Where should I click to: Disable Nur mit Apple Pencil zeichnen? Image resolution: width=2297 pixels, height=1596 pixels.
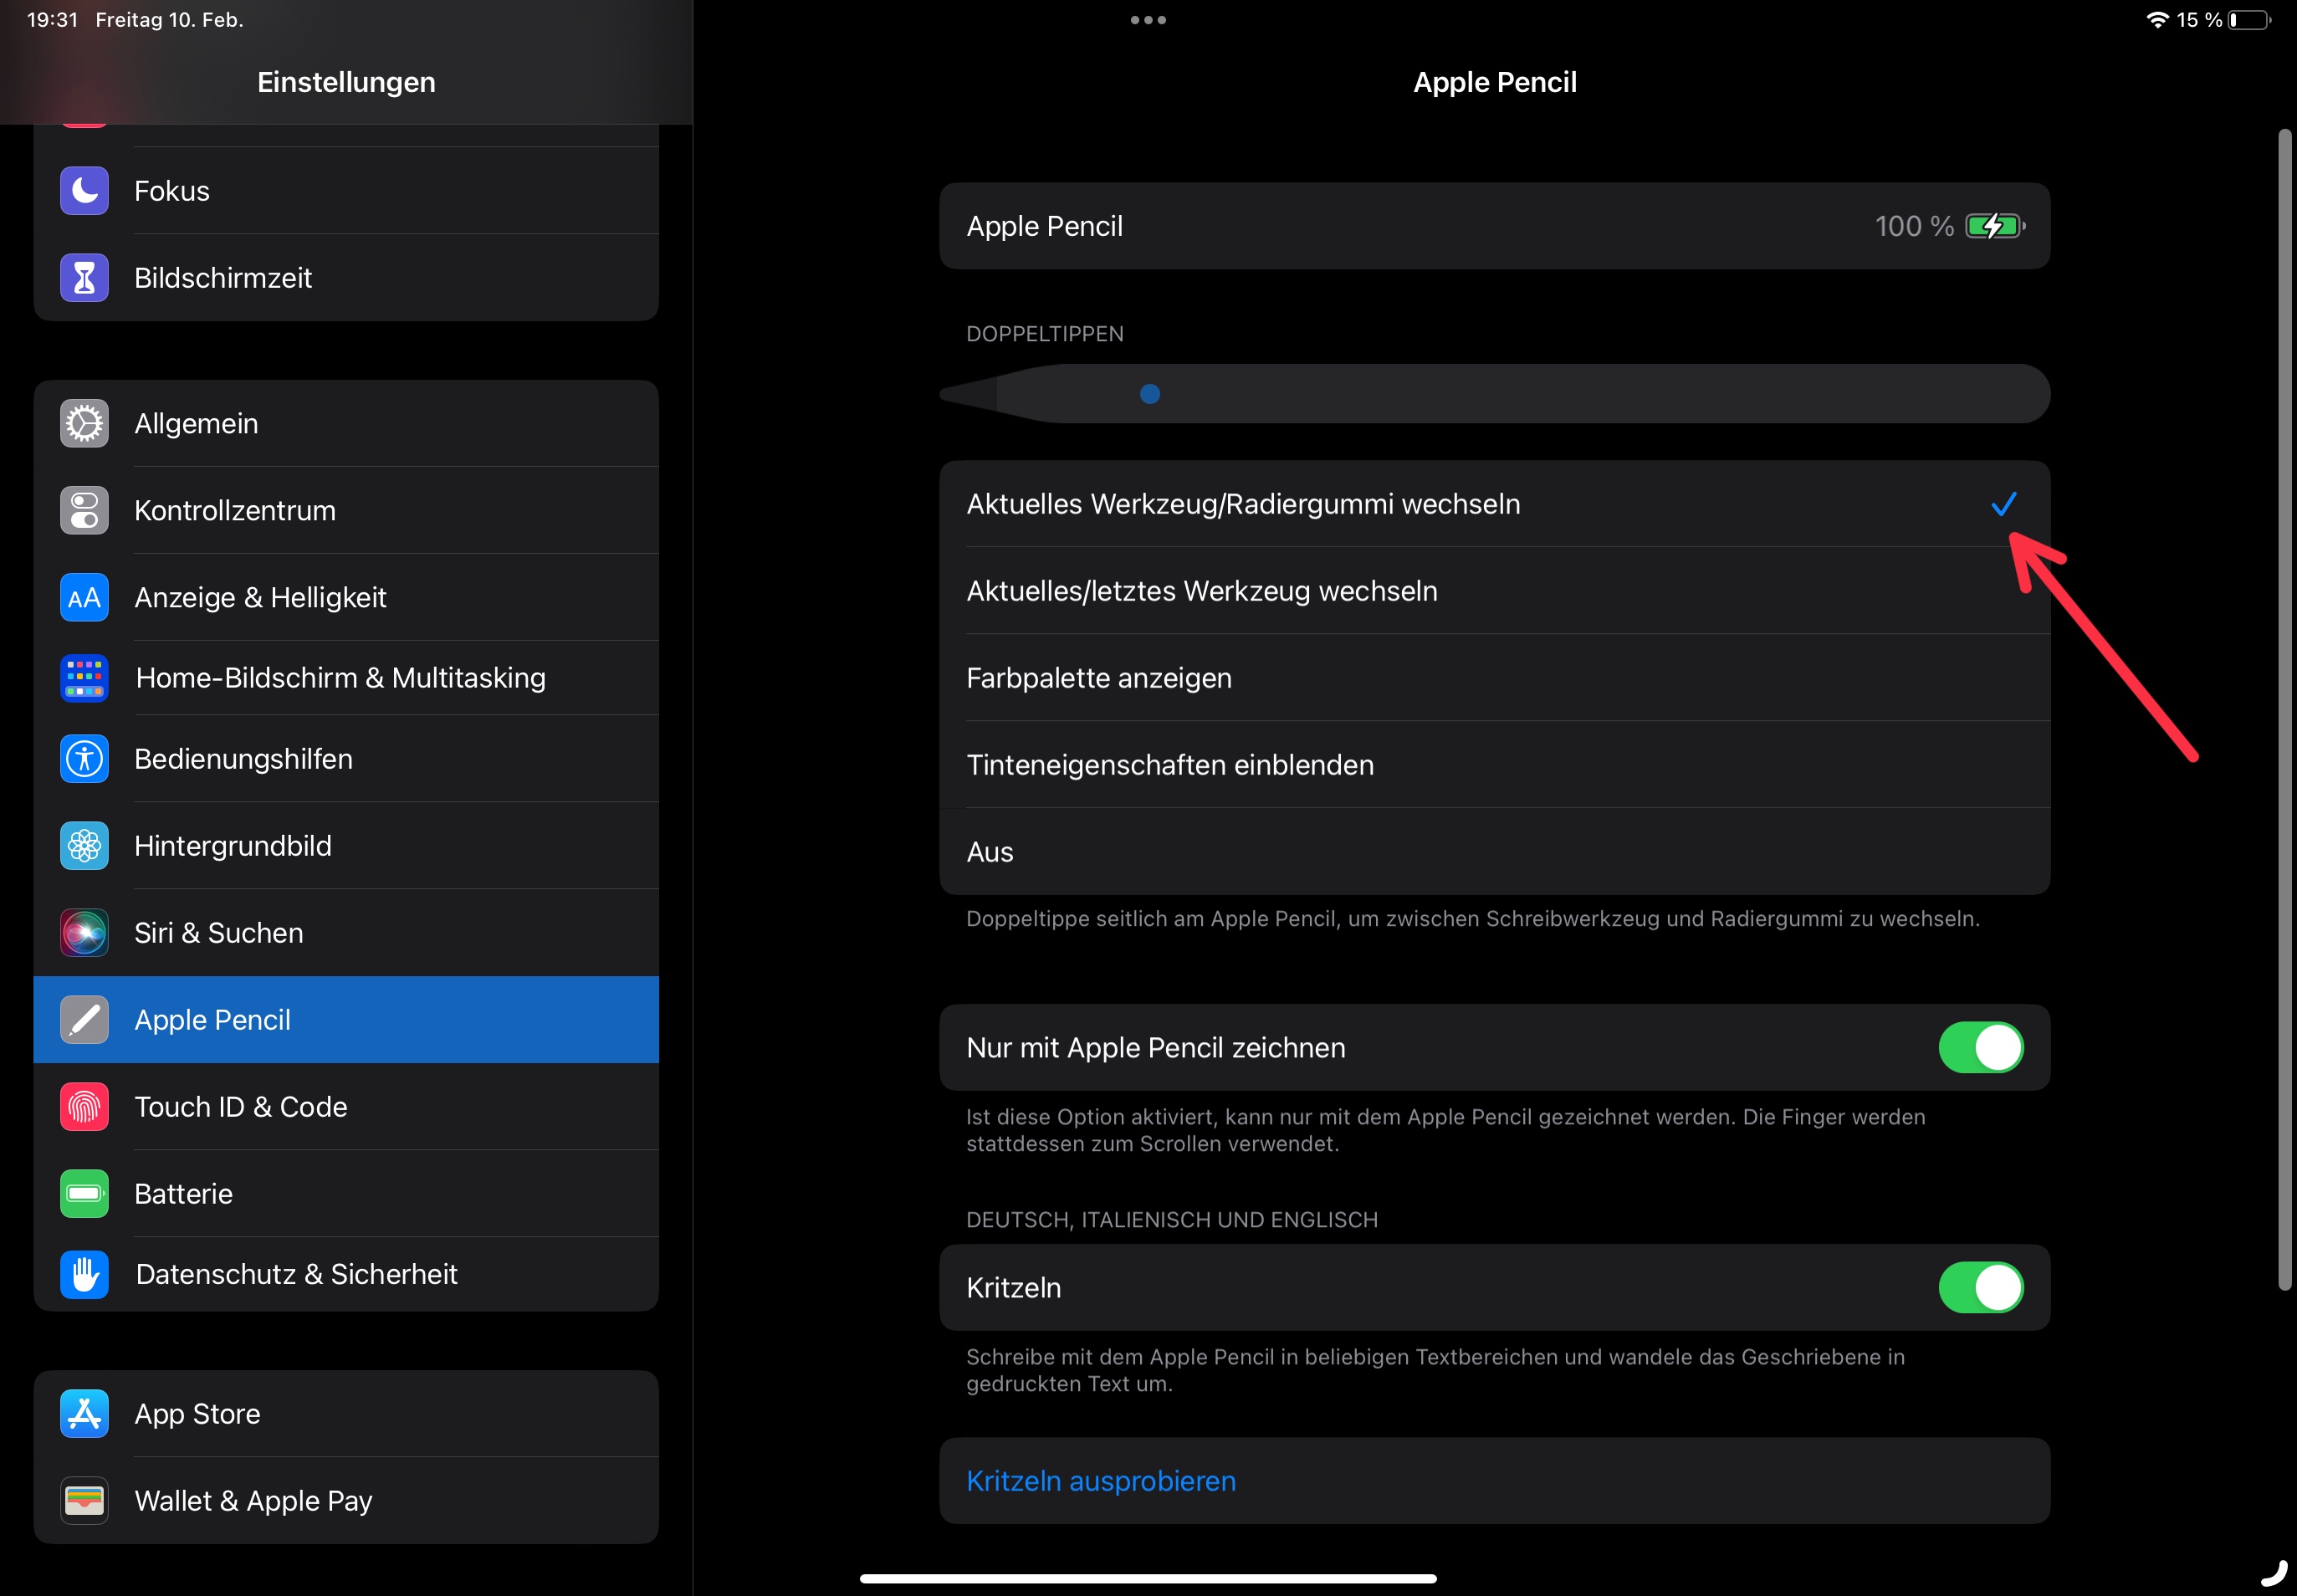tap(1980, 1048)
